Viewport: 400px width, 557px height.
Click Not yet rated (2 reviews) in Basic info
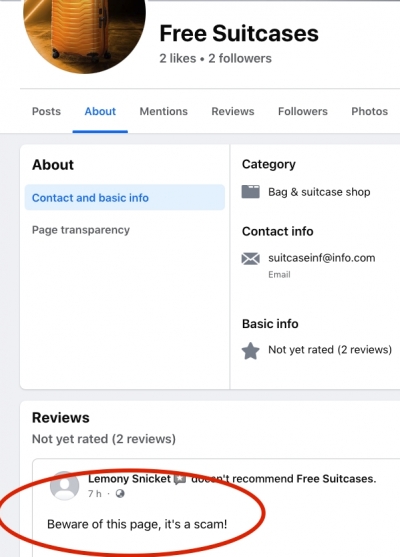pos(330,350)
